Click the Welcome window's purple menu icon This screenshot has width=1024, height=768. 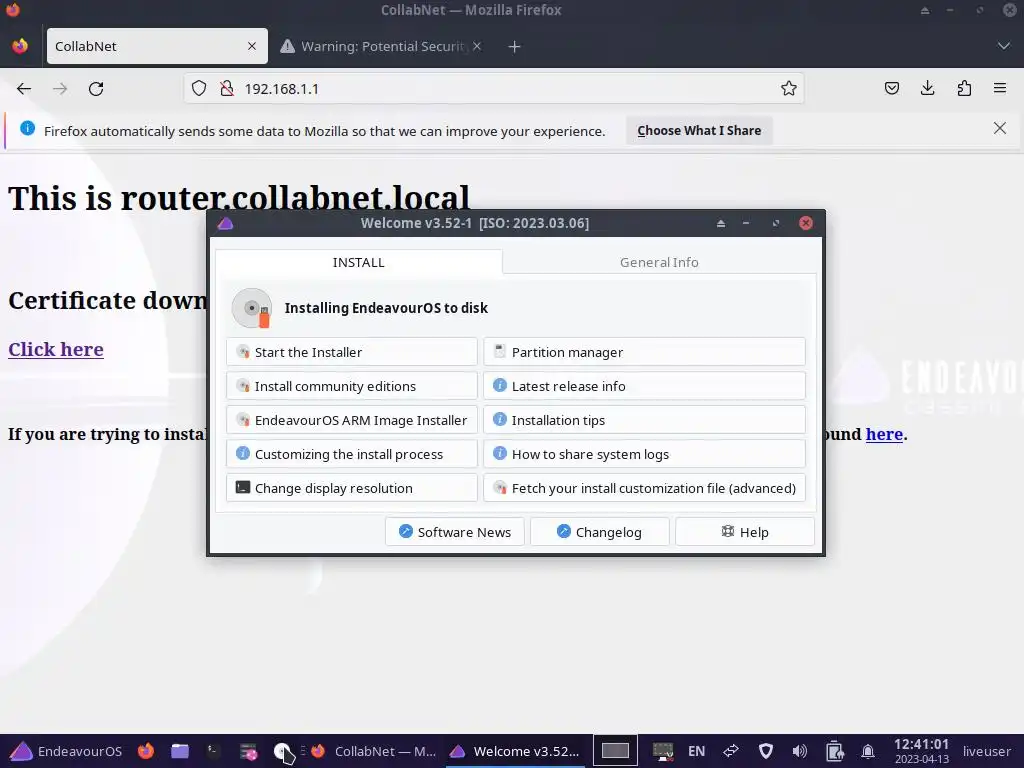[x=225, y=223]
